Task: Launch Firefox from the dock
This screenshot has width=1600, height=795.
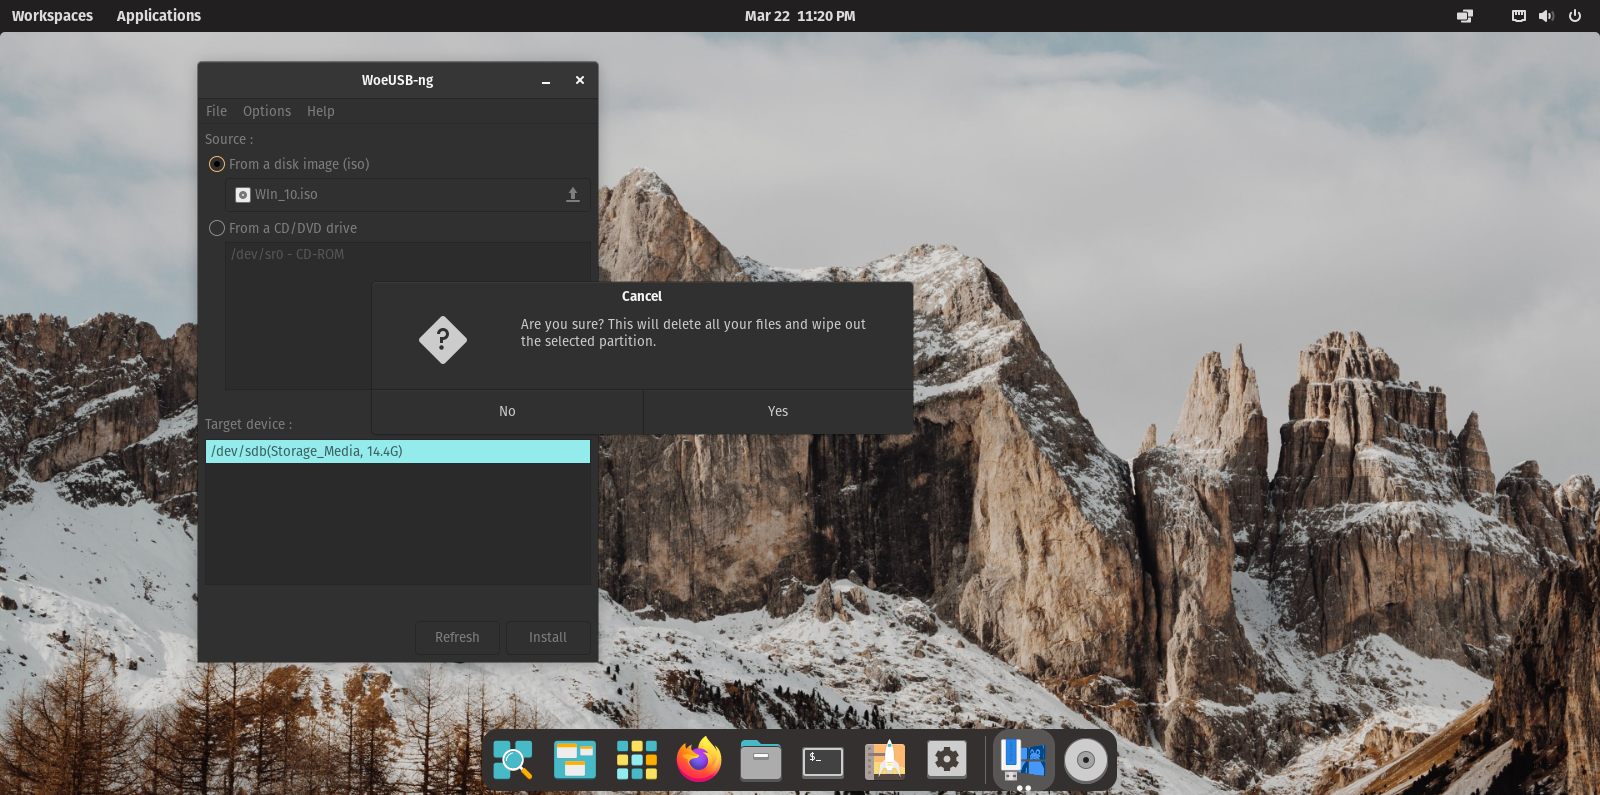Action: (699, 761)
